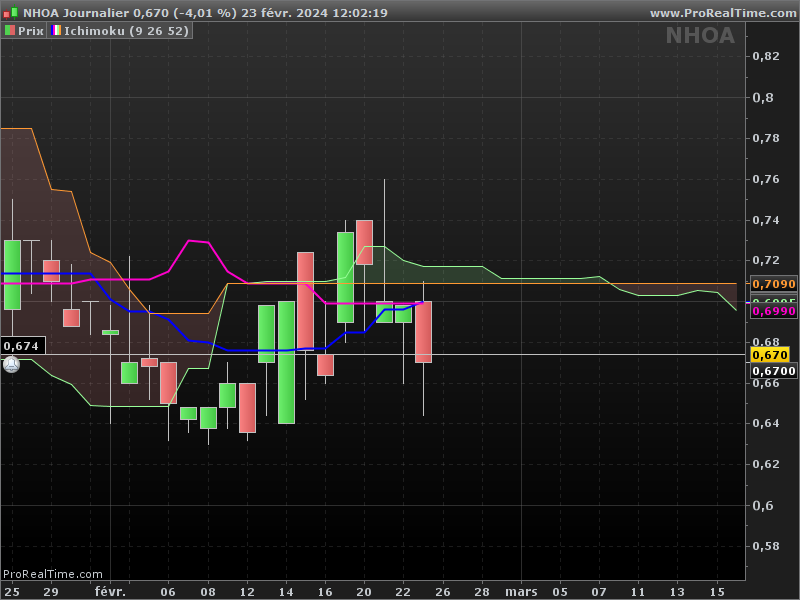Click the black 0,6700 cursor price tag

(x=773, y=371)
